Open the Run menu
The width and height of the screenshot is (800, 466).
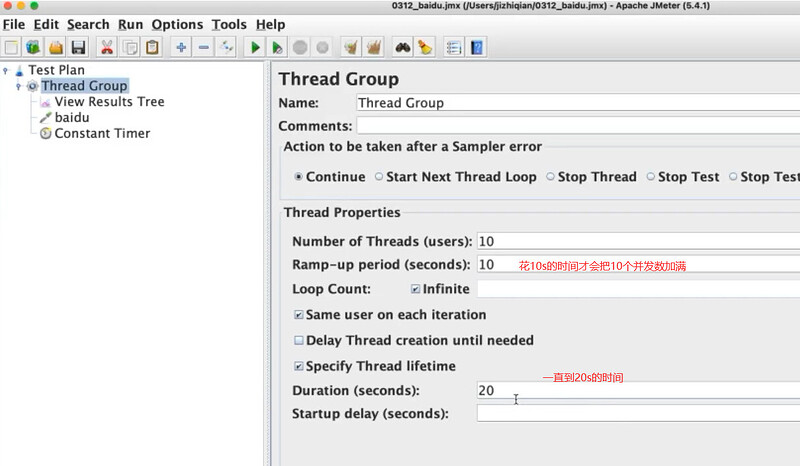coord(131,24)
